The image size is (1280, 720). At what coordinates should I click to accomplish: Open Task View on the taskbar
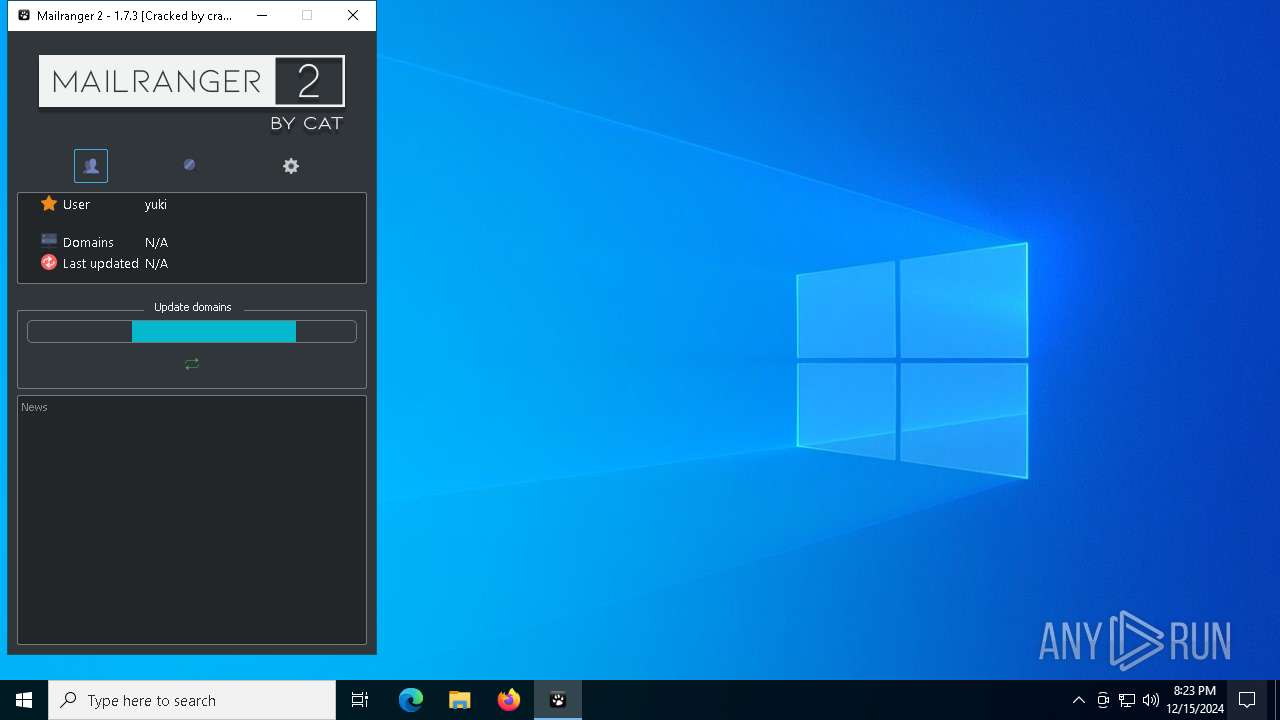pos(360,700)
